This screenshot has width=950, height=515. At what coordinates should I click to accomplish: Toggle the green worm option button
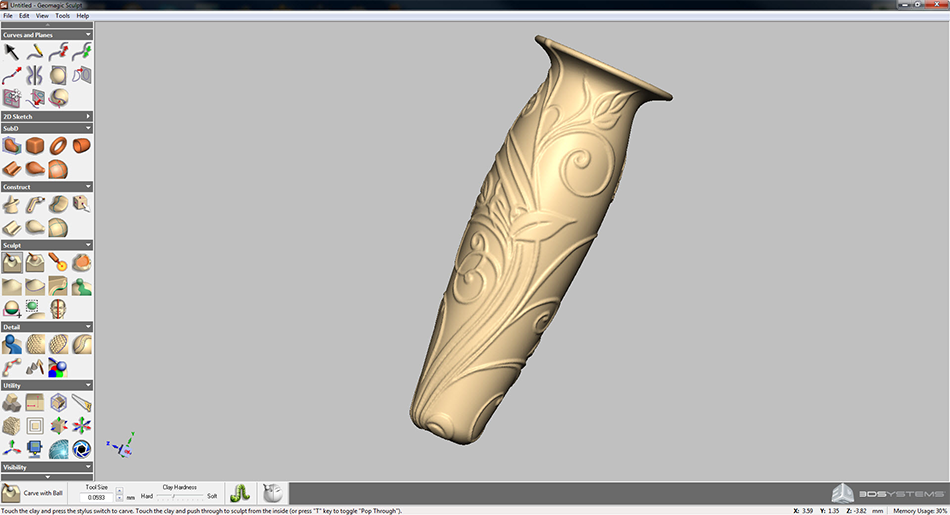239,493
